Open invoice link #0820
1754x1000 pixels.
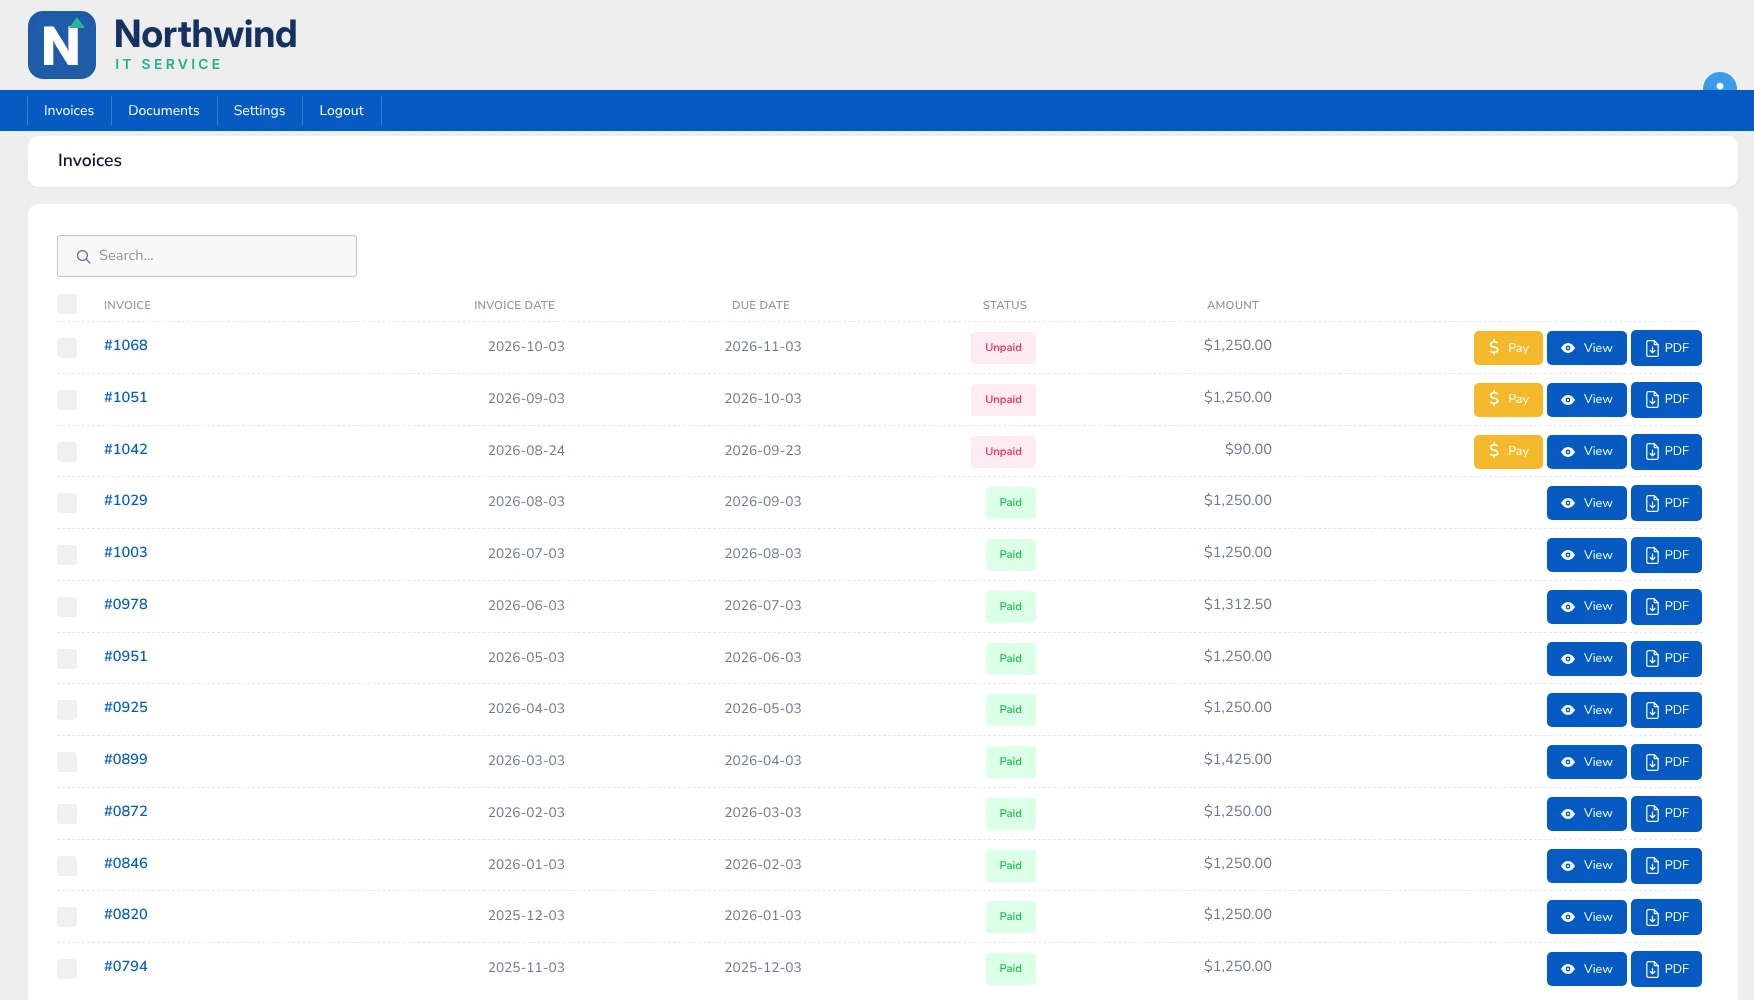(x=126, y=914)
